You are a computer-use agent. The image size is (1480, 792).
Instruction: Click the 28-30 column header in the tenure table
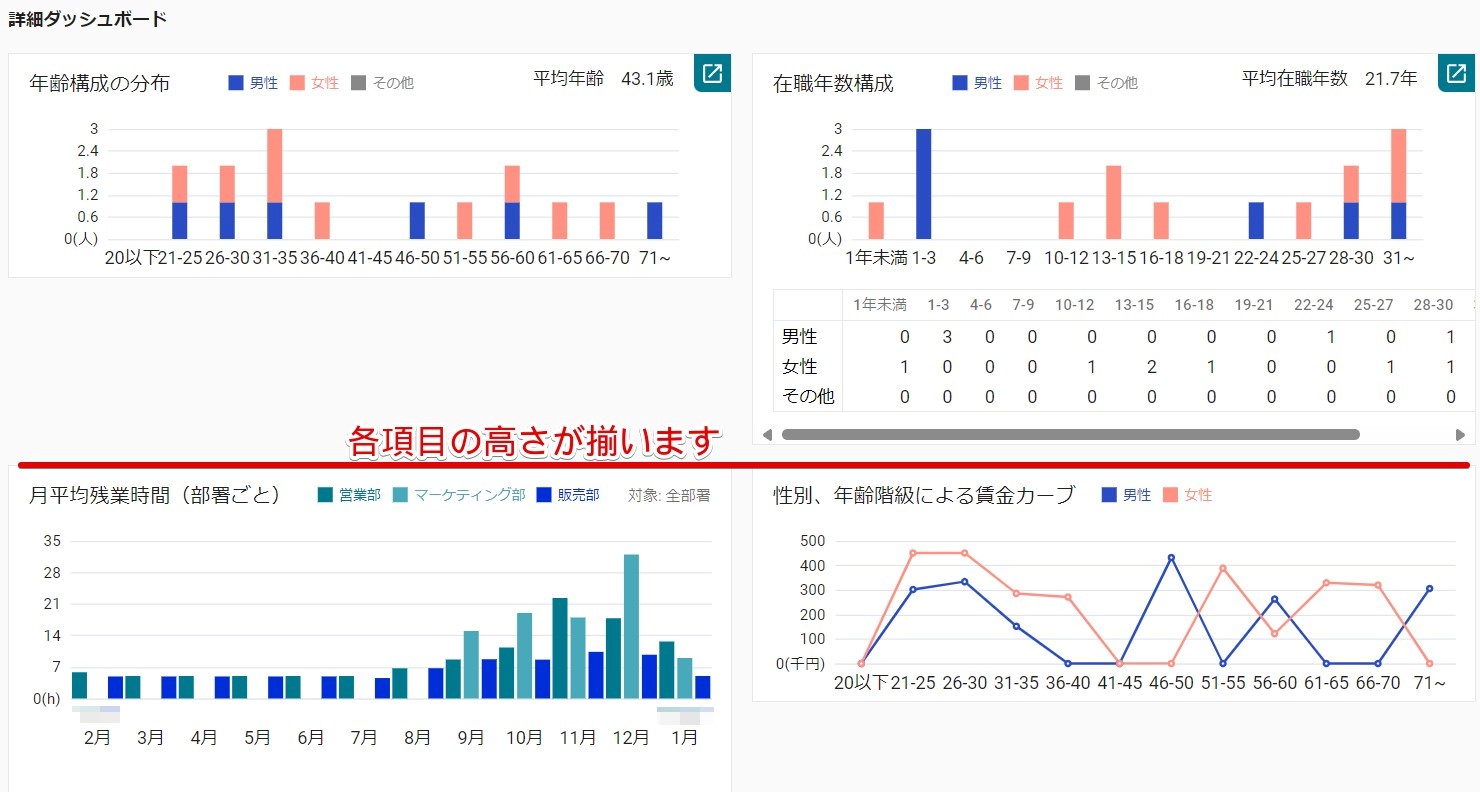pyautogui.click(x=1433, y=305)
